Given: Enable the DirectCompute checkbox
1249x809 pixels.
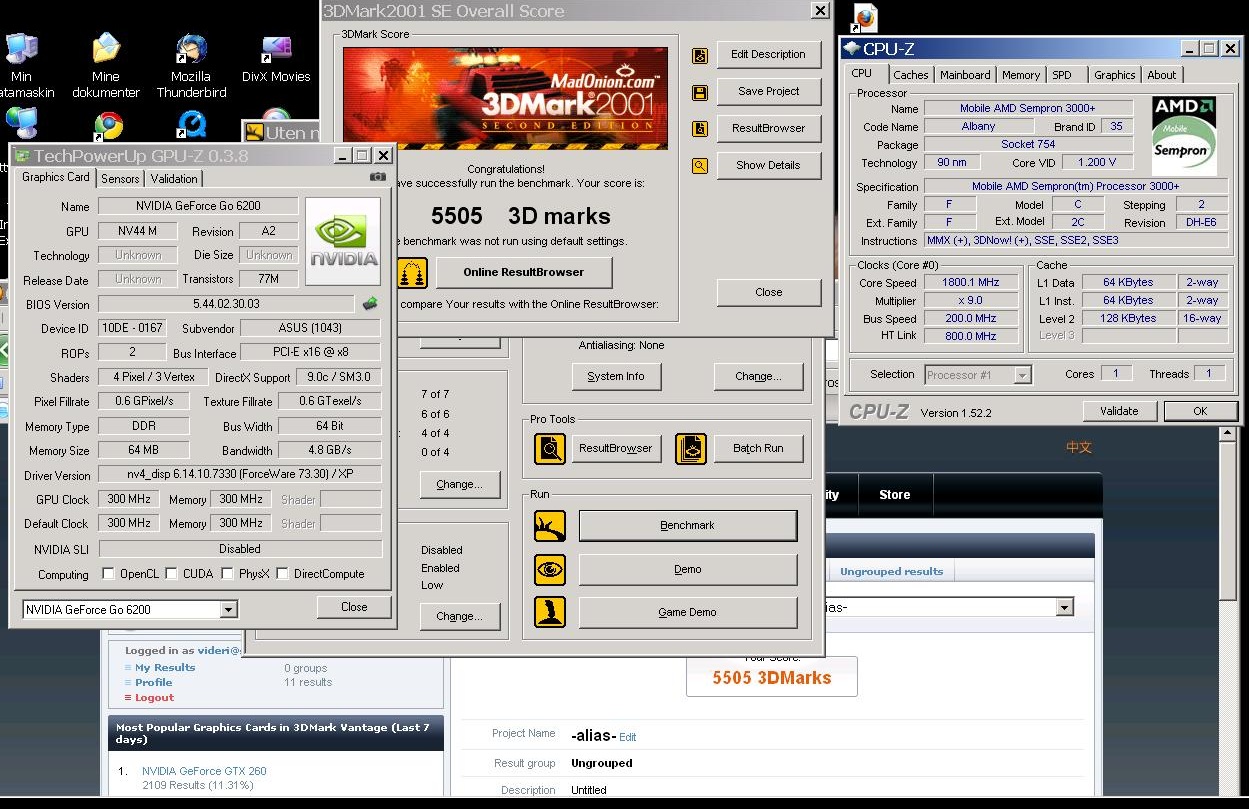Looking at the screenshot, I should click(x=283, y=574).
